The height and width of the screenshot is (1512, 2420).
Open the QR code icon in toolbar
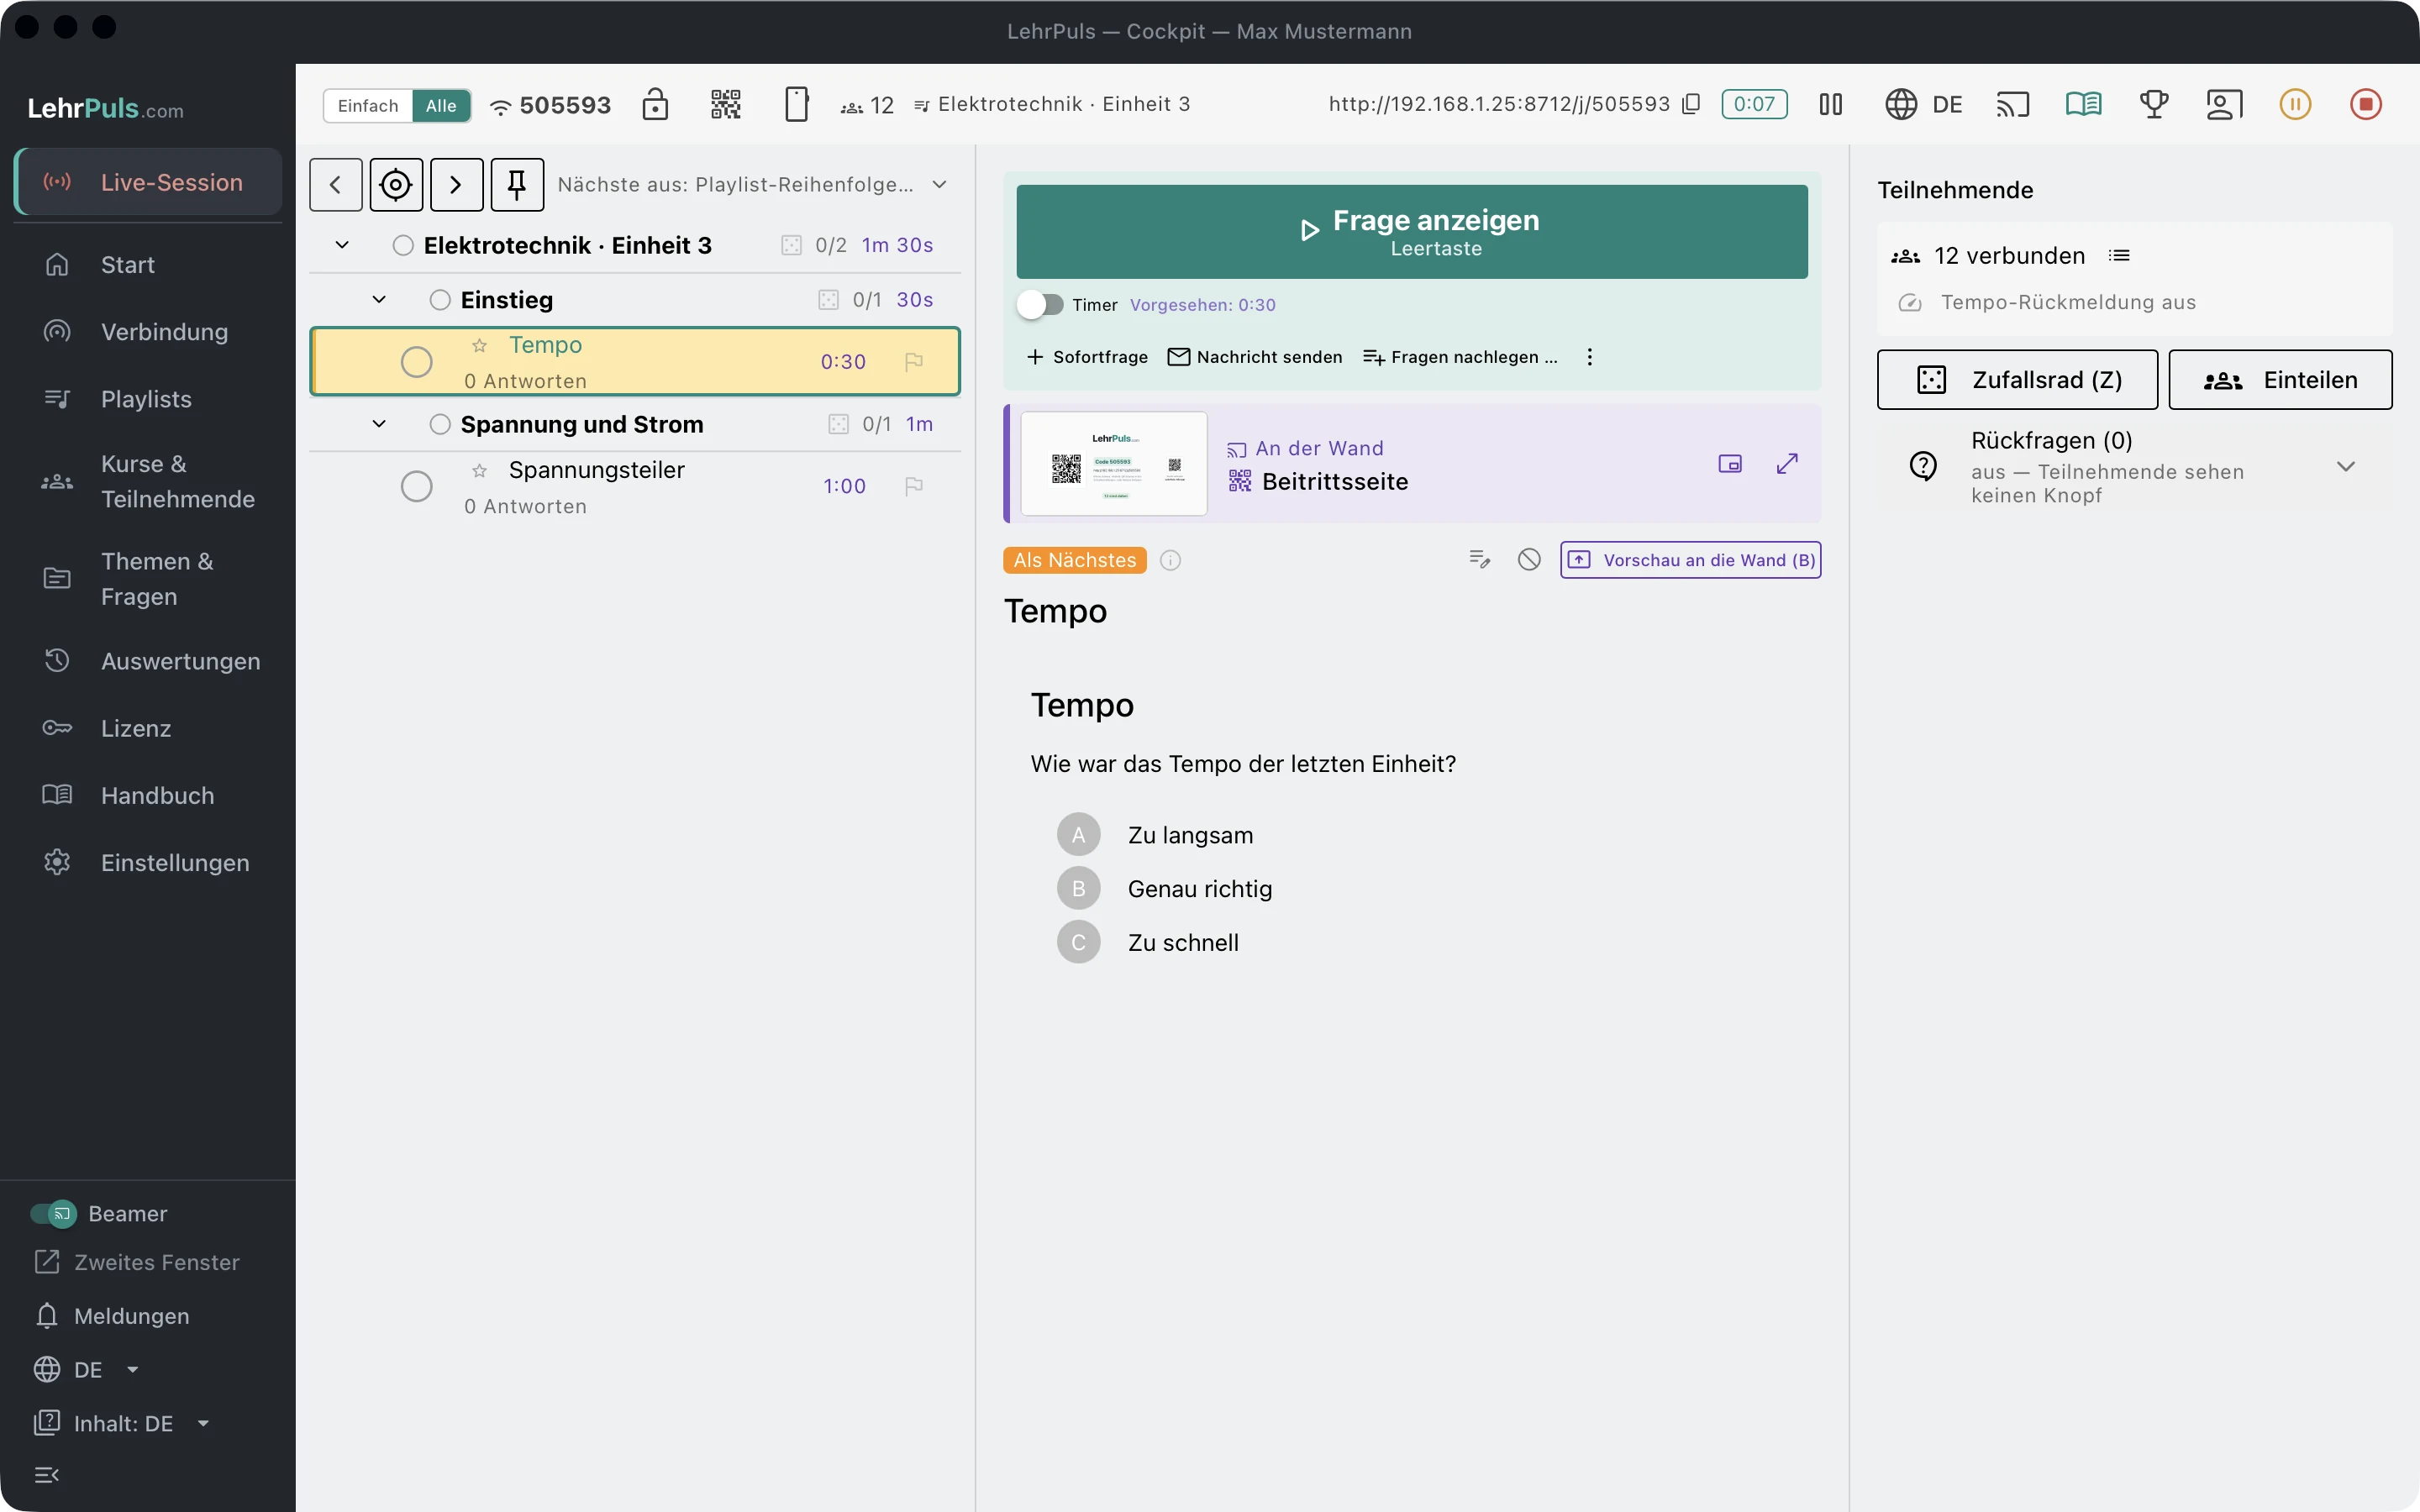725,104
